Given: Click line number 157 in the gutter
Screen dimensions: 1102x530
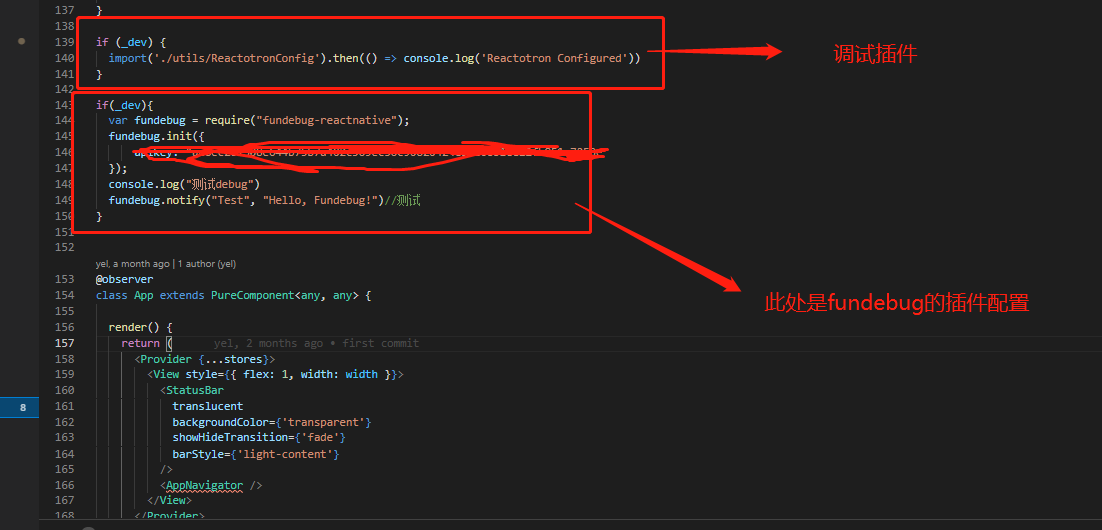Looking at the screenshot, I should (x=64, y=343).
